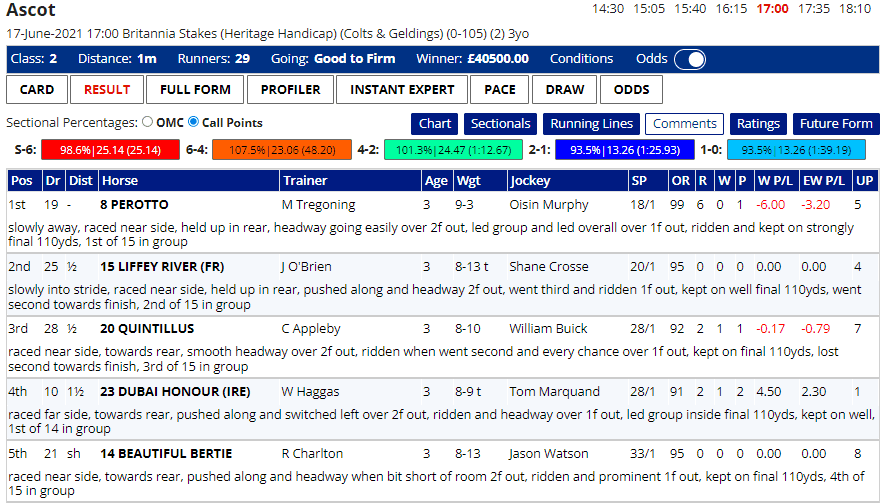Open horse 20 QUINTILLUS
Screen dimensions: 881x503
point(147,329)
